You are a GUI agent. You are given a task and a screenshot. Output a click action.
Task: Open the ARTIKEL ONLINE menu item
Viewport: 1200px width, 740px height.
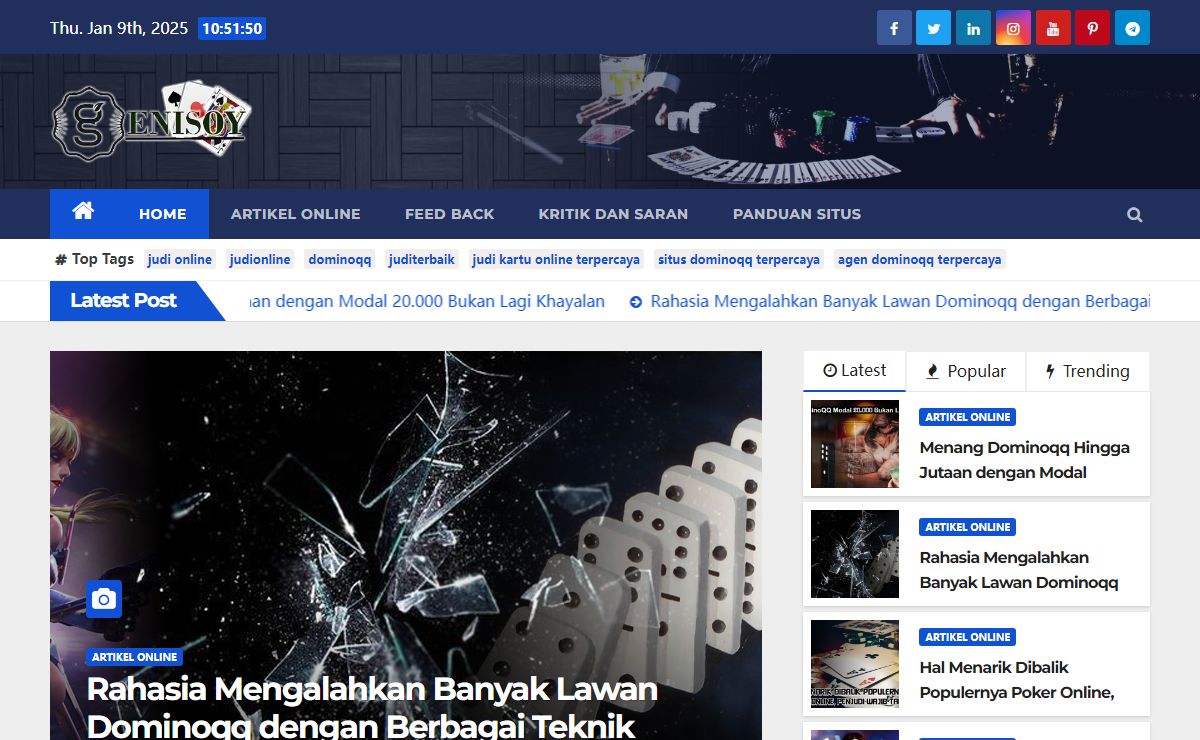coord(296,213)
